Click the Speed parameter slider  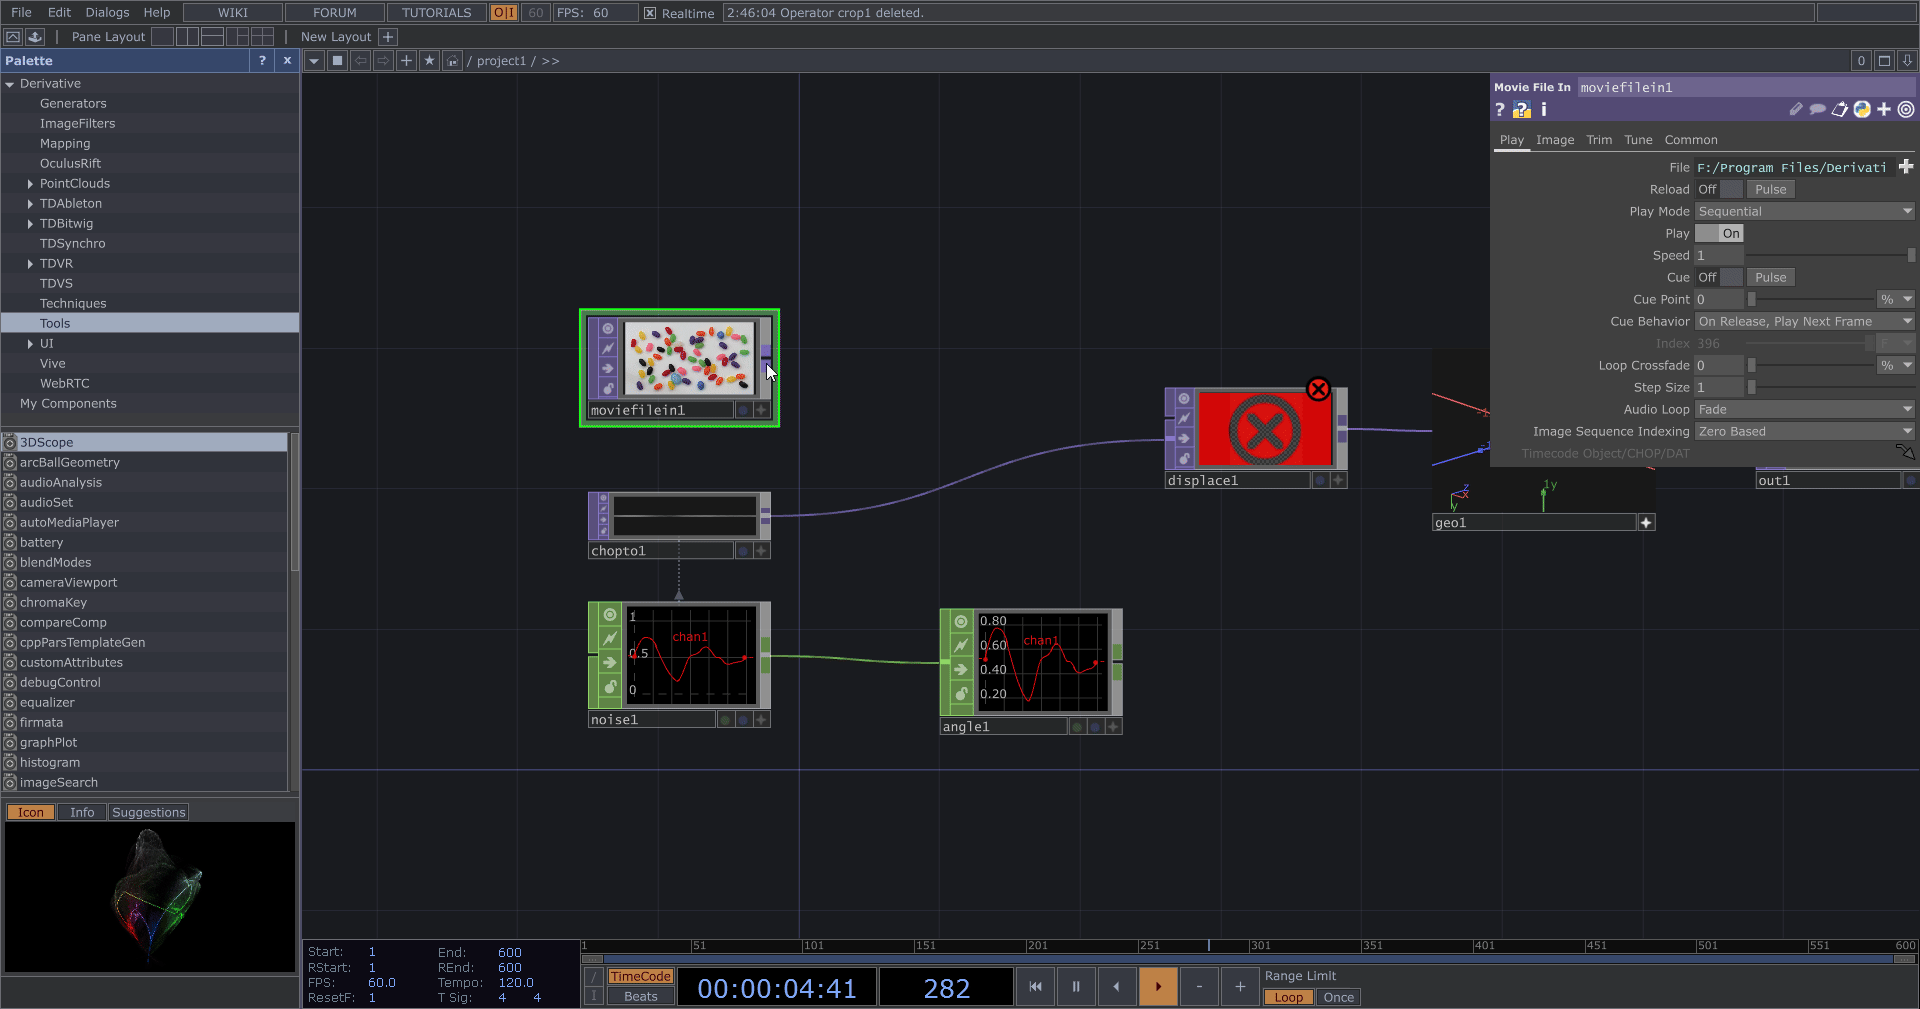[1830, 256]
